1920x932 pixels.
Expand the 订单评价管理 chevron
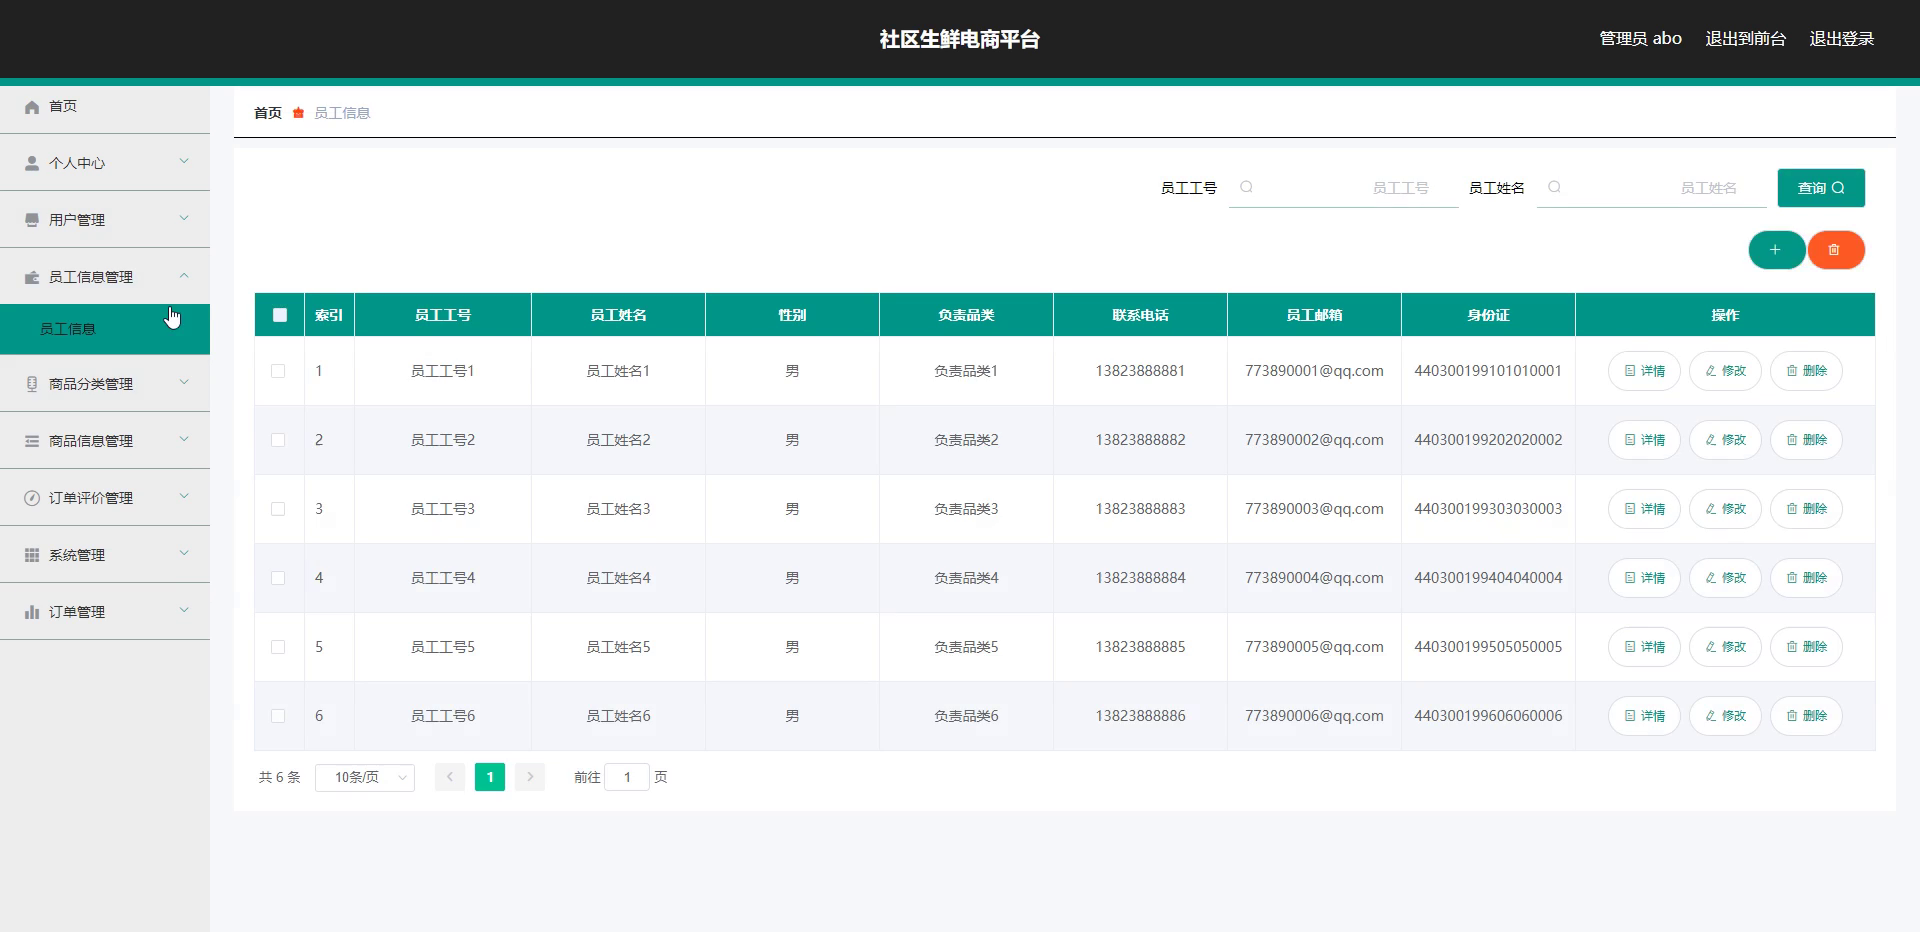184,496
